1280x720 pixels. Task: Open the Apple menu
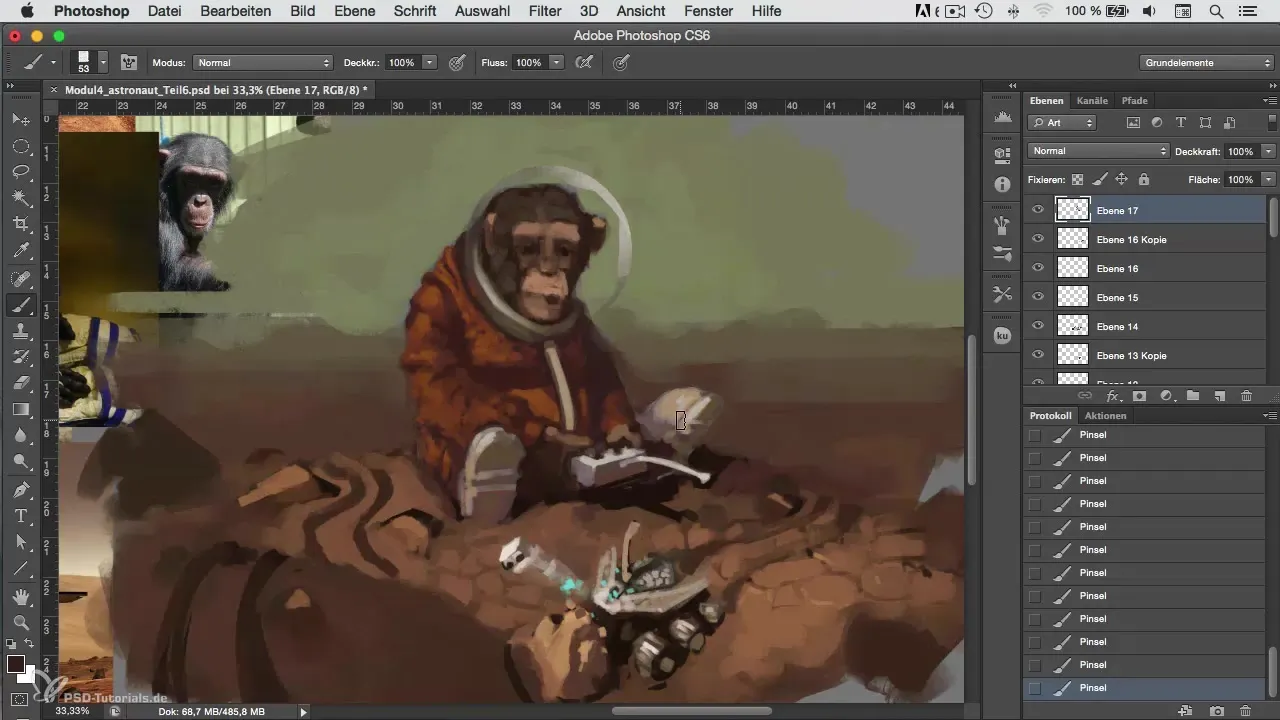[26, 11]
